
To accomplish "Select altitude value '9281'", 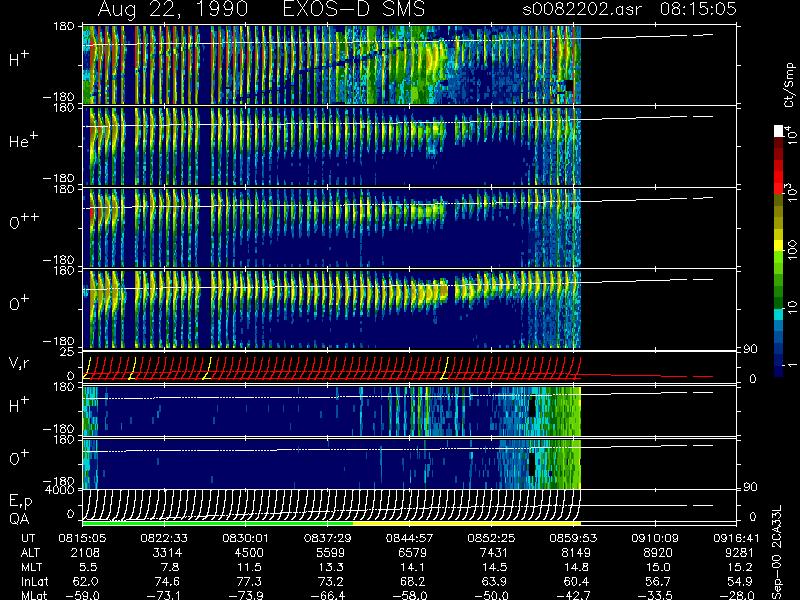I will (x=740, y=553).
